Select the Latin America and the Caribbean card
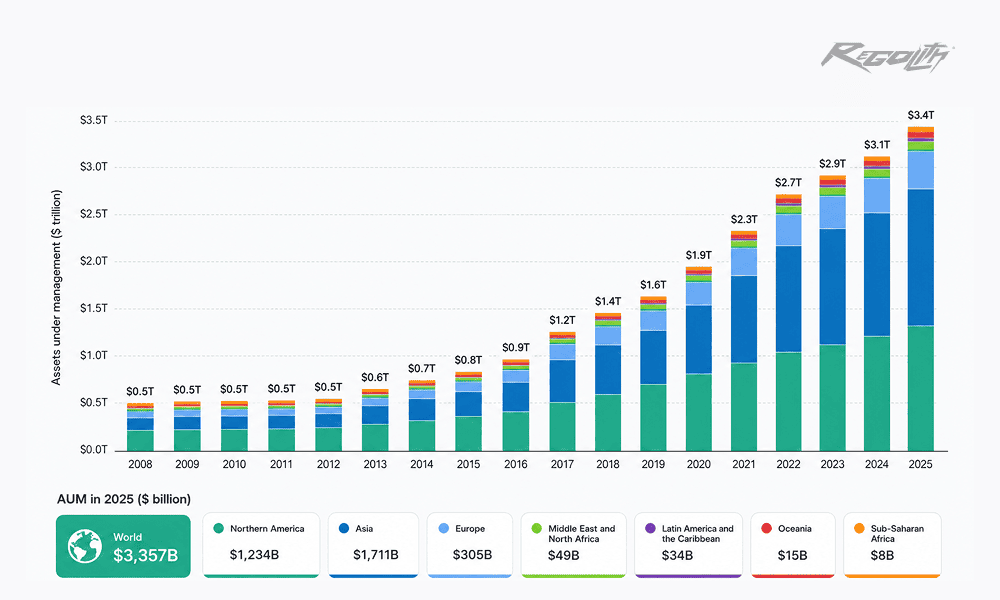Screen dimensions: 1000x600 coord(688,545)
